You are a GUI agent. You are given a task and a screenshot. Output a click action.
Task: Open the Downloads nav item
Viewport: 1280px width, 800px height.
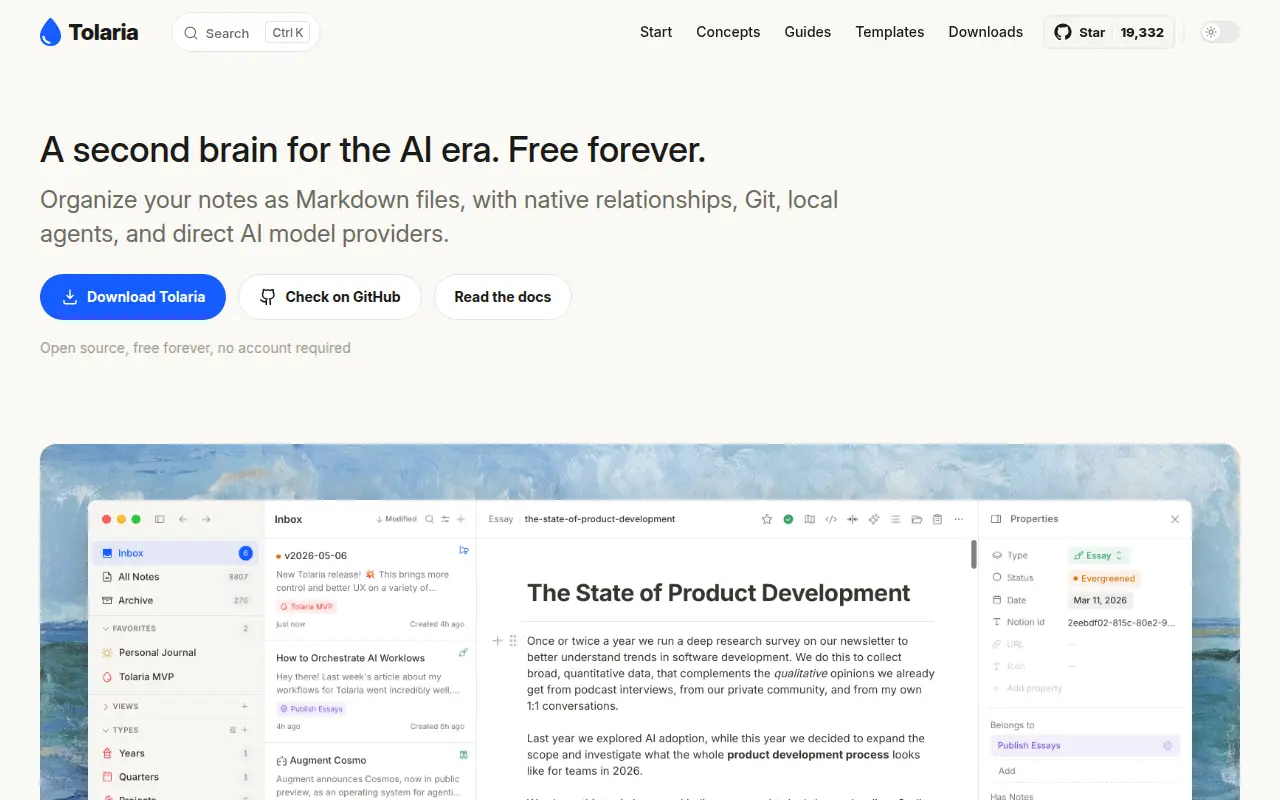point(986,32)
